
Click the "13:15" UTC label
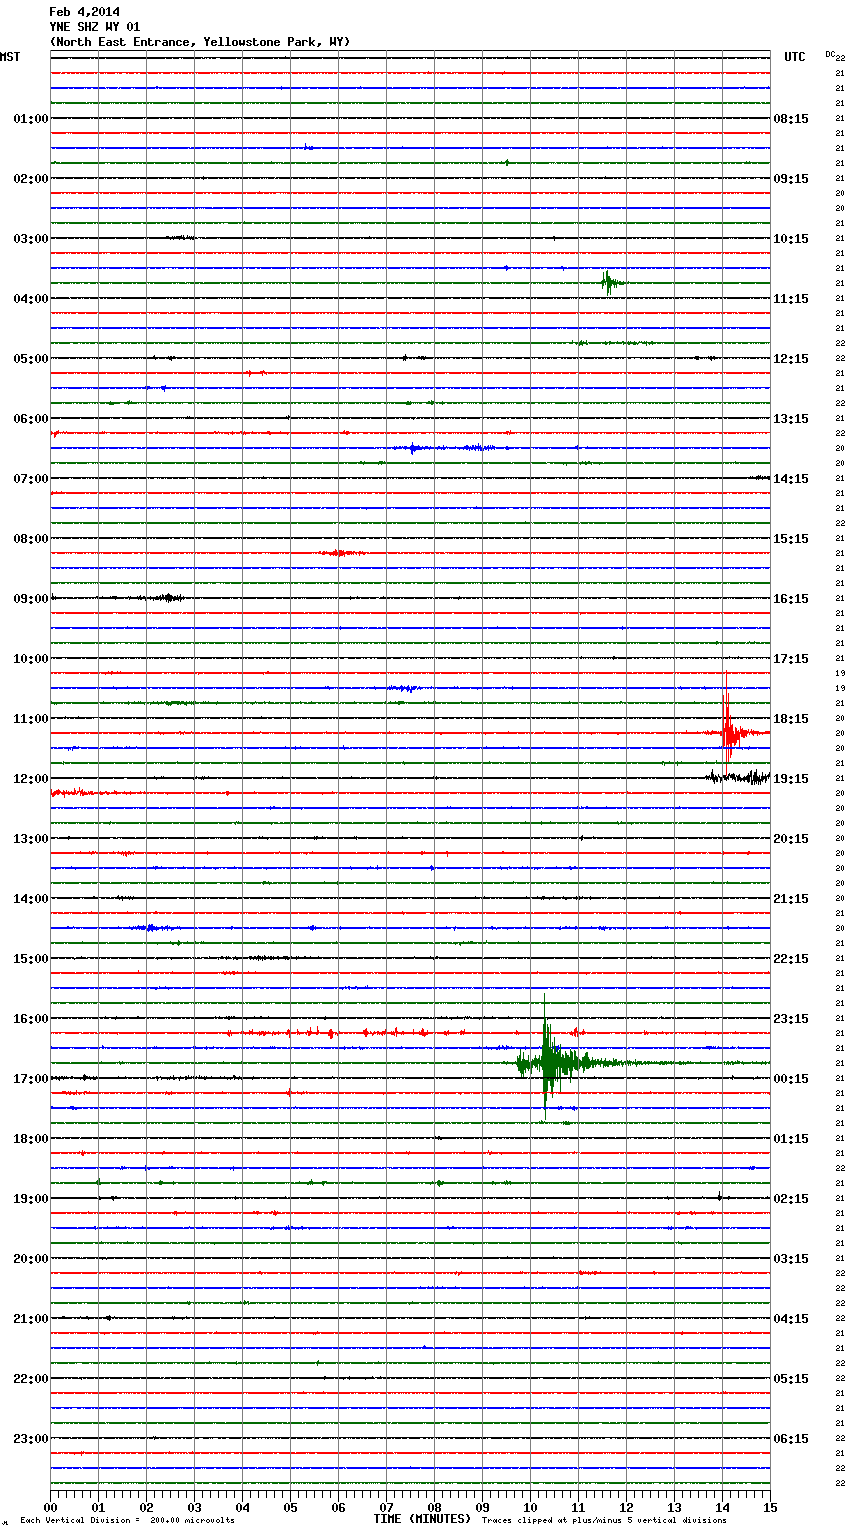pos(791,419)
